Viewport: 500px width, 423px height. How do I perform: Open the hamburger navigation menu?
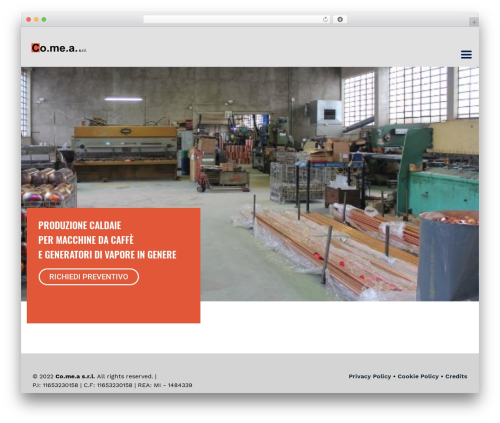(466, 54)
